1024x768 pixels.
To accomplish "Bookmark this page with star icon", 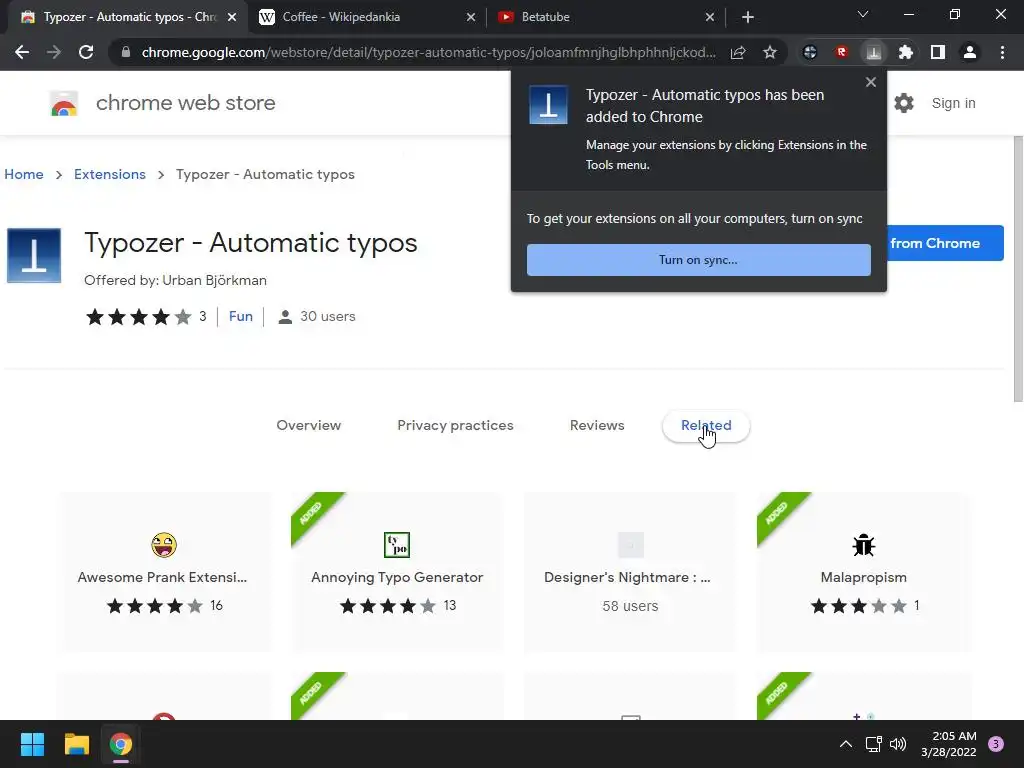I will tap(770, 52).
